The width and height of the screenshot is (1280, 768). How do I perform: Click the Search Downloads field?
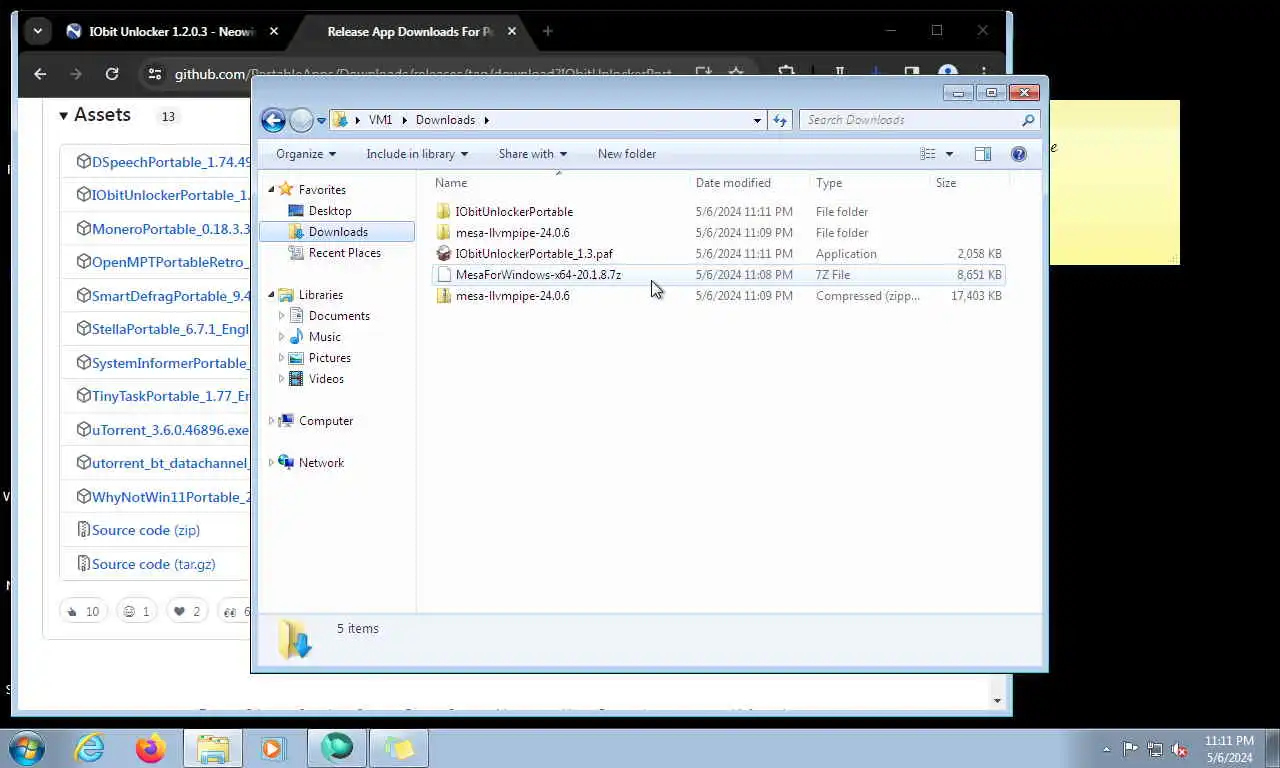click(918, 120)
